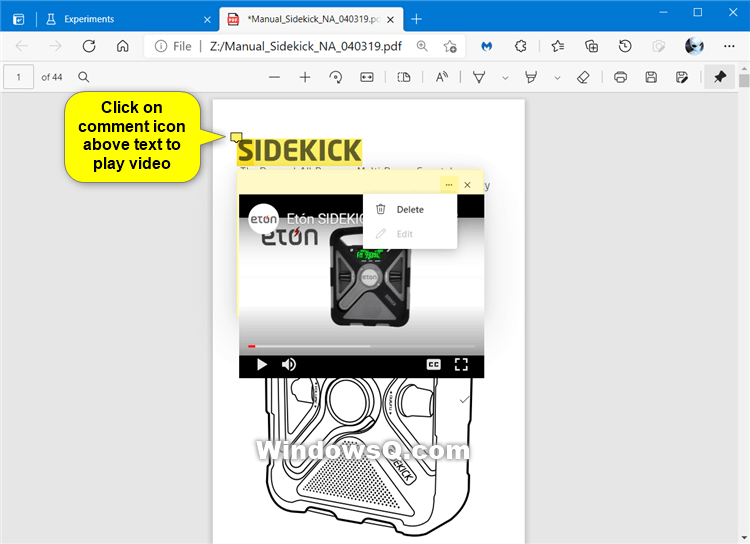Click the address bar URL

click(306, 46)
